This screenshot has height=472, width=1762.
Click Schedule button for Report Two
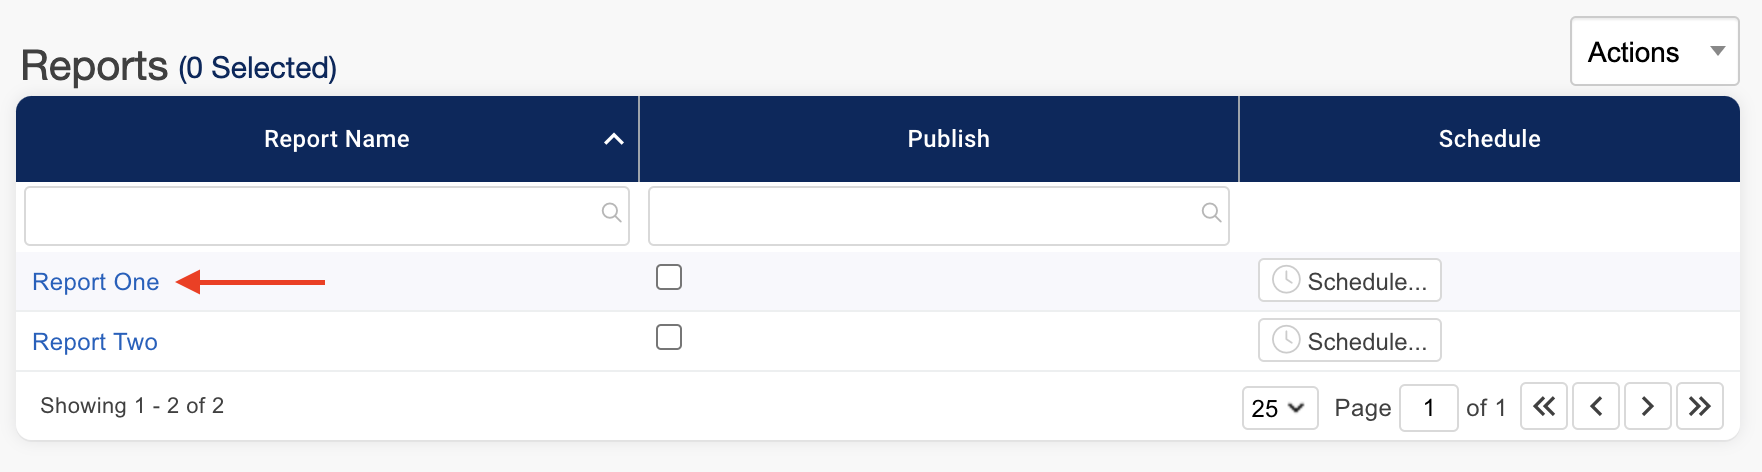click(x=1349, y=341)
